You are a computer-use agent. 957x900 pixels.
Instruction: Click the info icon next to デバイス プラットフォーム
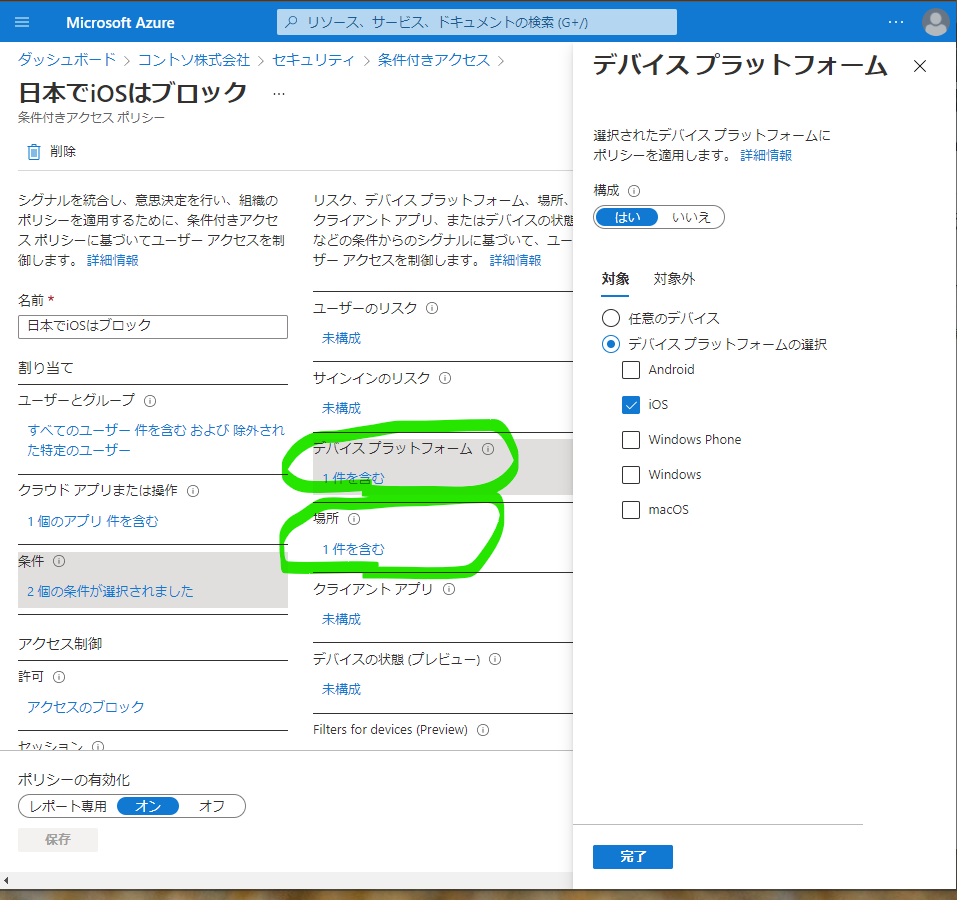pyautogui.click(x=488, y=449)
